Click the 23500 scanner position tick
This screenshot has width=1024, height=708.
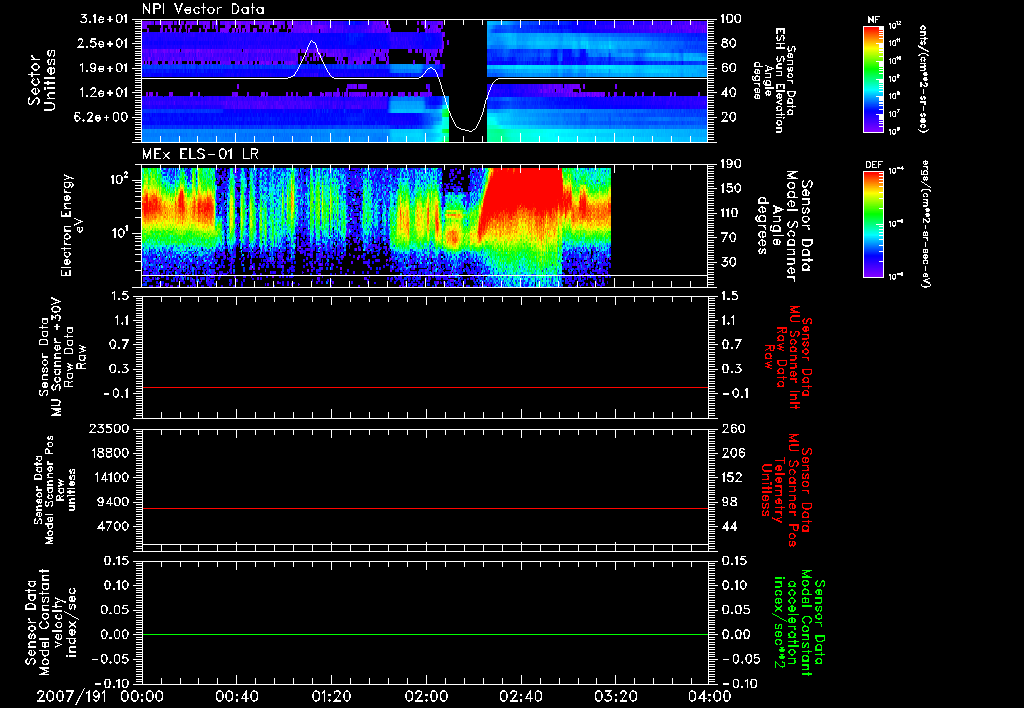click(107, 428)
